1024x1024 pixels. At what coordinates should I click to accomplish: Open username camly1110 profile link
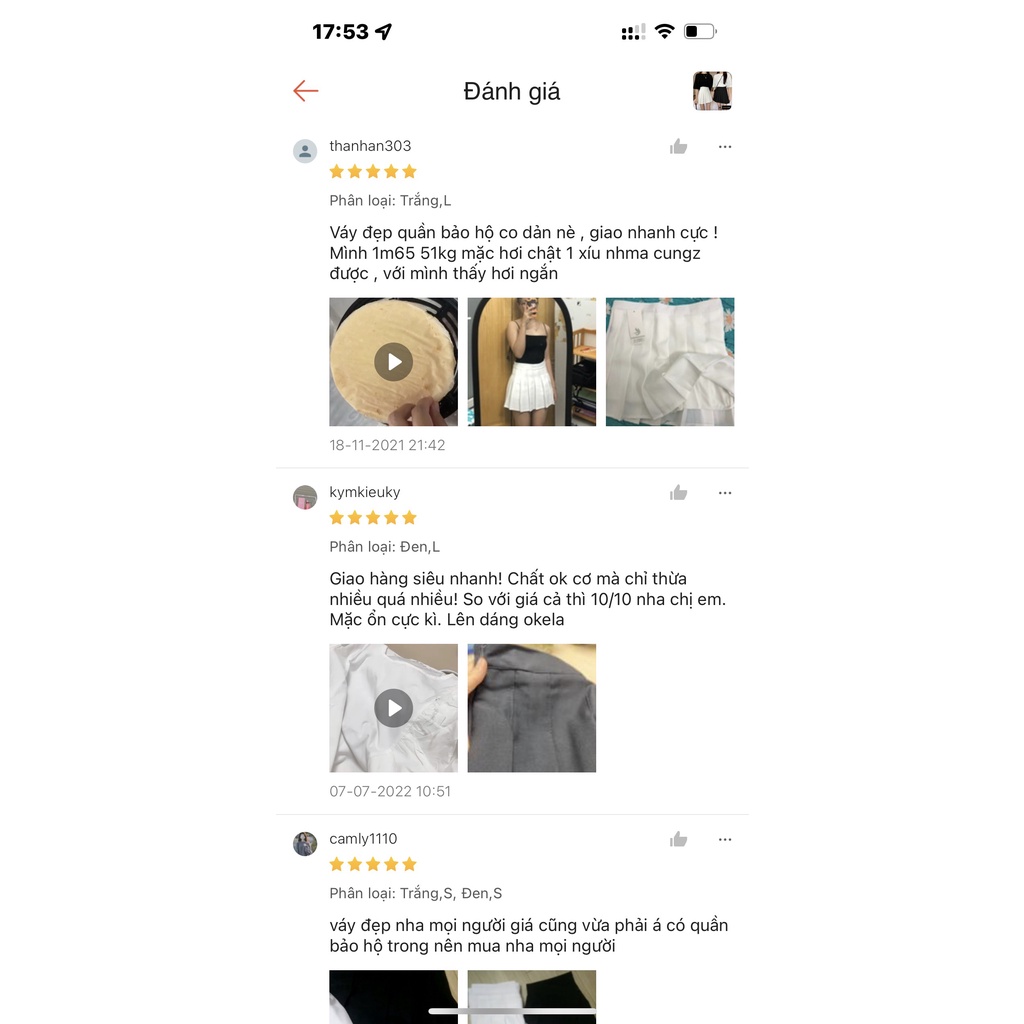click(363, 839)
